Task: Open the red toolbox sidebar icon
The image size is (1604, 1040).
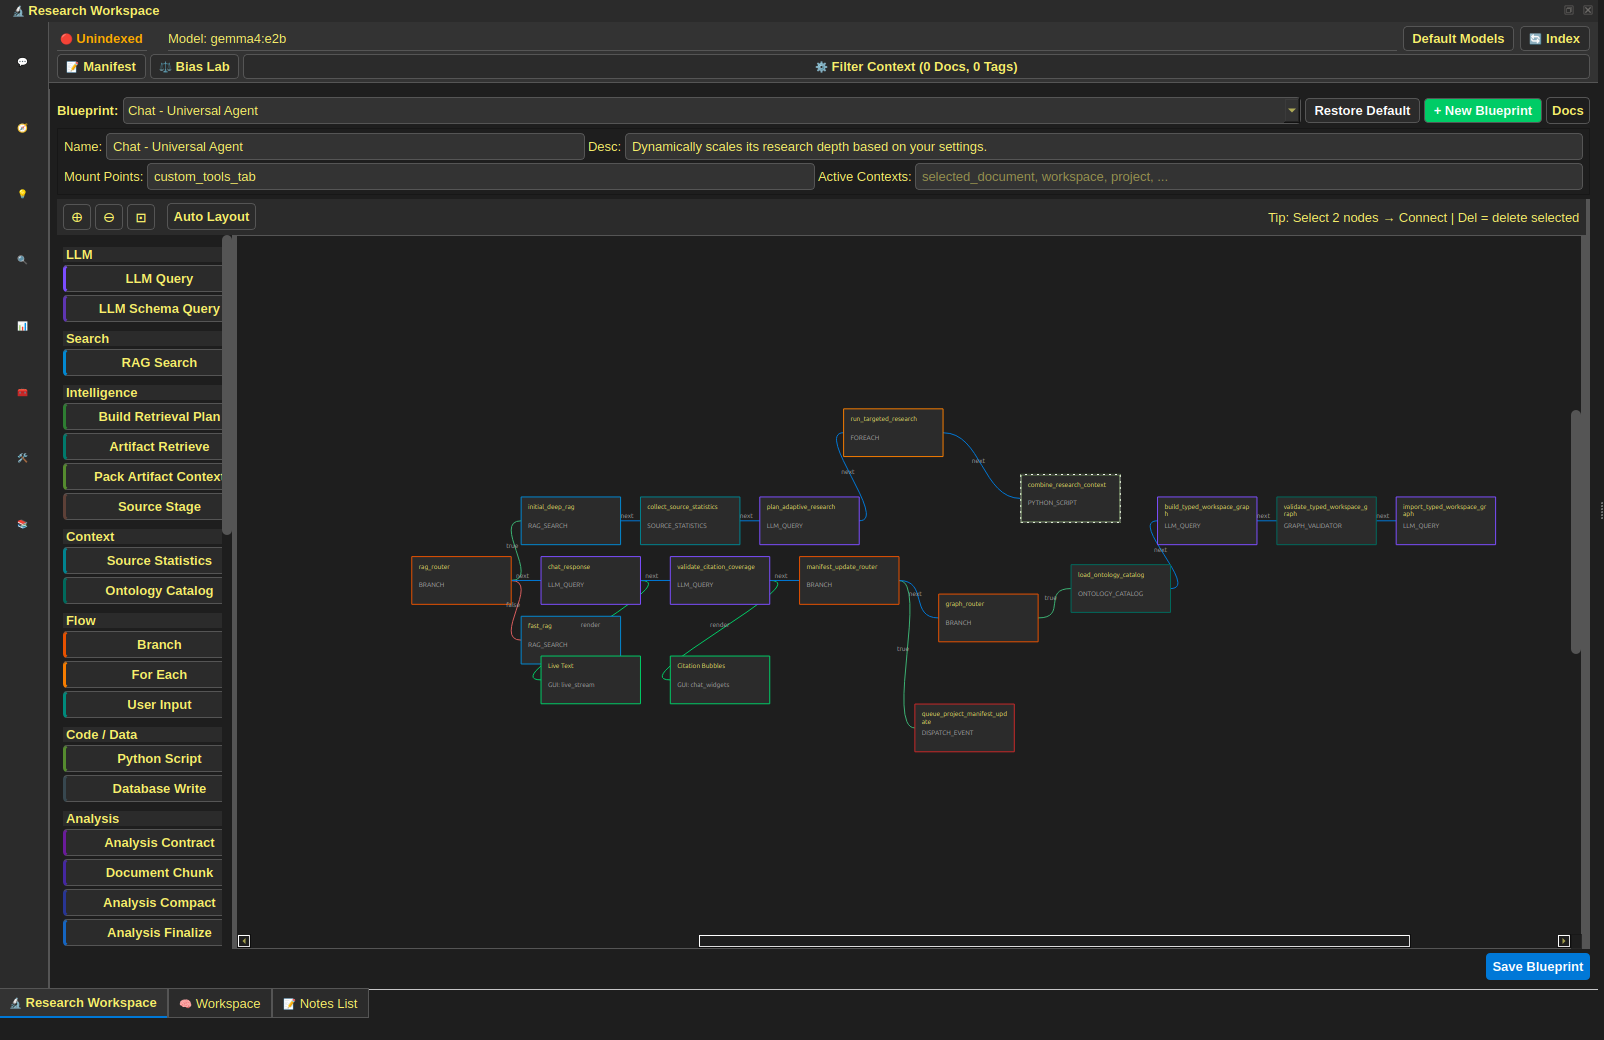Action: coord(22,392)
